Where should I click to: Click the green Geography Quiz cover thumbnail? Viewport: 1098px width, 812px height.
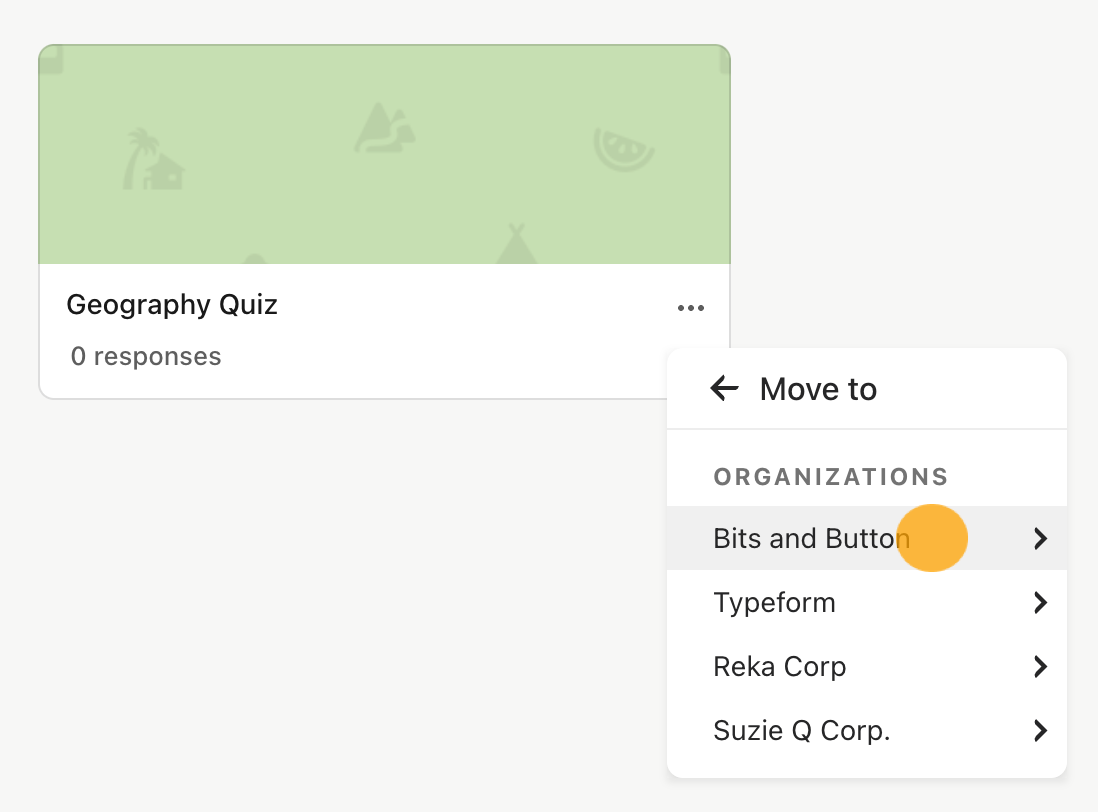384,155
